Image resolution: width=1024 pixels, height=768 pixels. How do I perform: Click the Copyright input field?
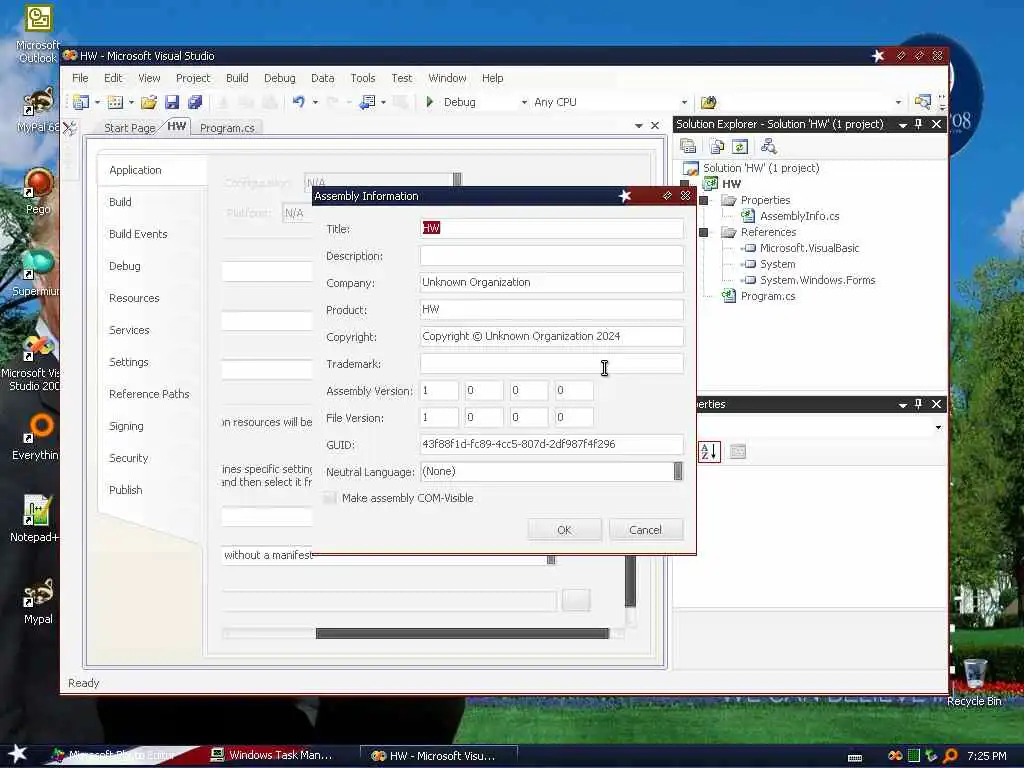pos(552,336)
